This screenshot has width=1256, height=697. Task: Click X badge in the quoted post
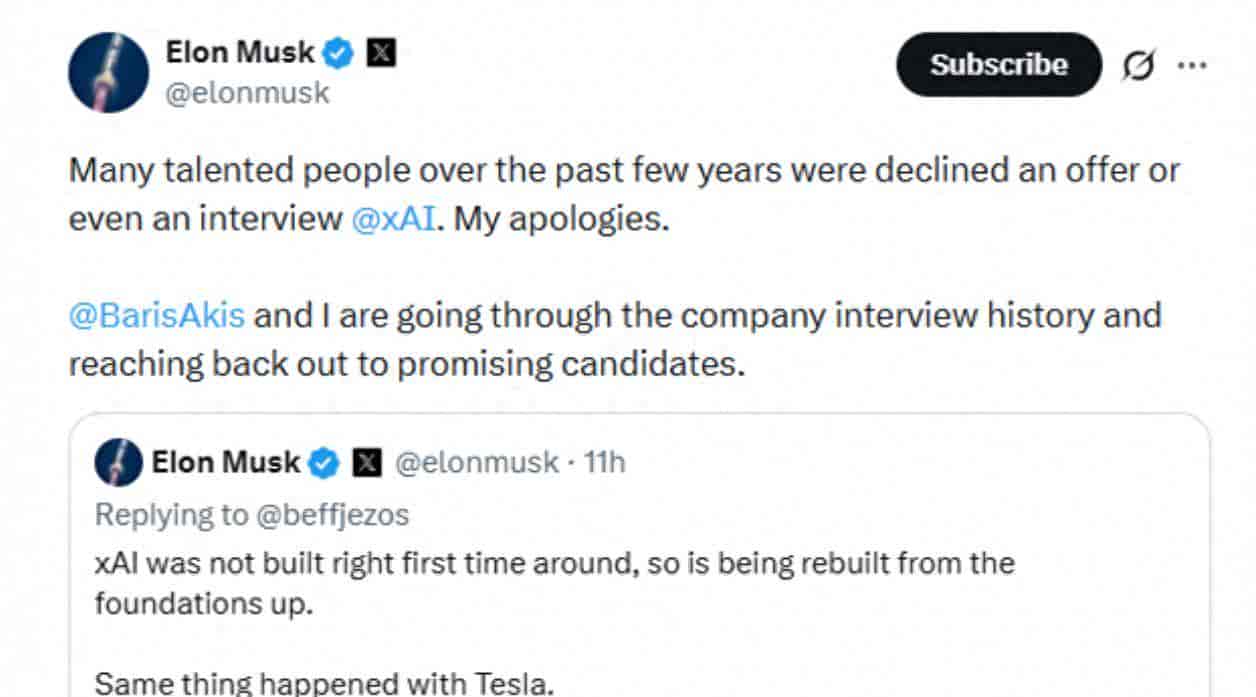pyautogui.click(x=368, y=462)
